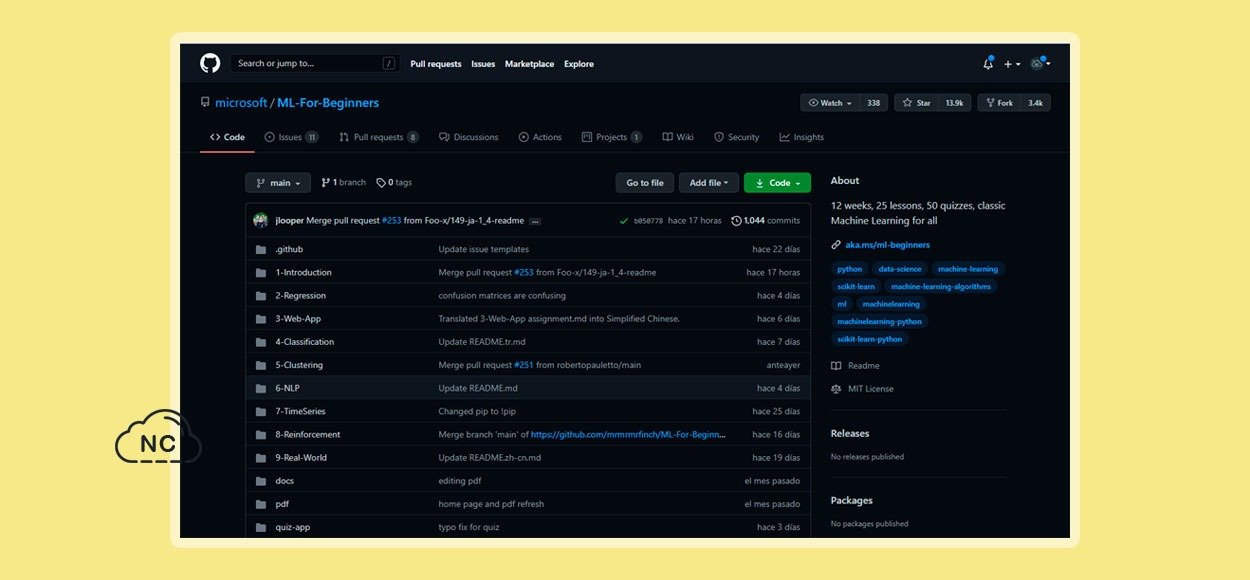
Task: Open Pull requests in top navigation
Action: tap(436, 64)
